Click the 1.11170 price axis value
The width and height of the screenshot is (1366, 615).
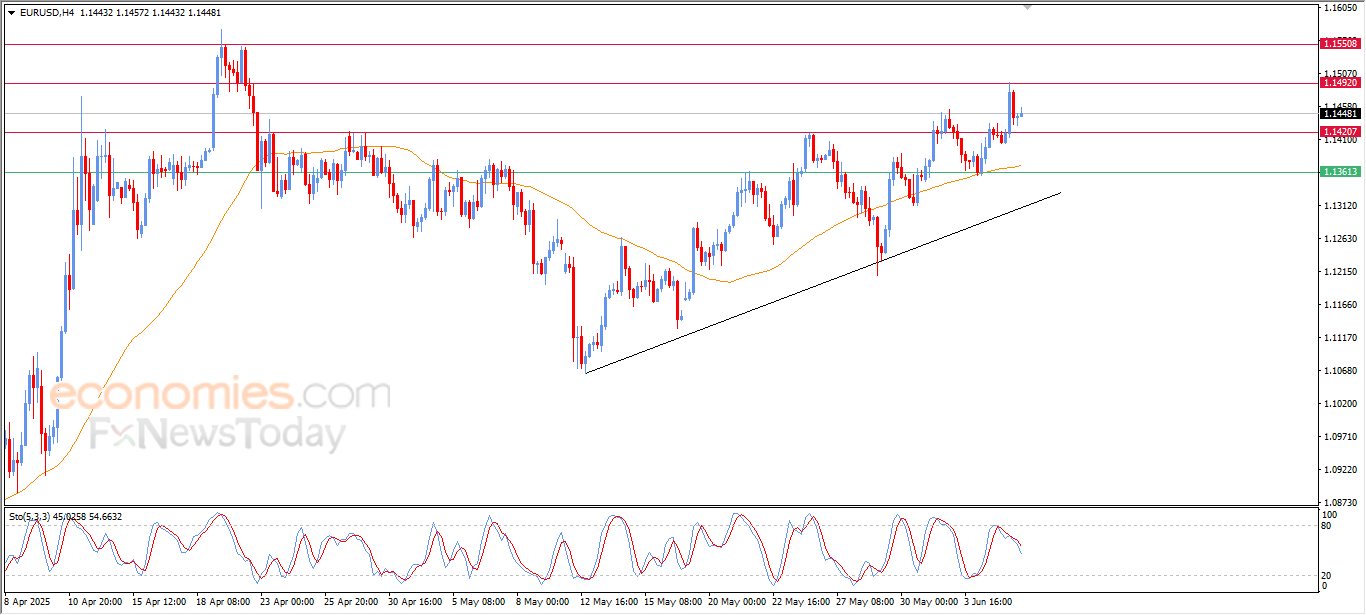(x=1340, y=338)
